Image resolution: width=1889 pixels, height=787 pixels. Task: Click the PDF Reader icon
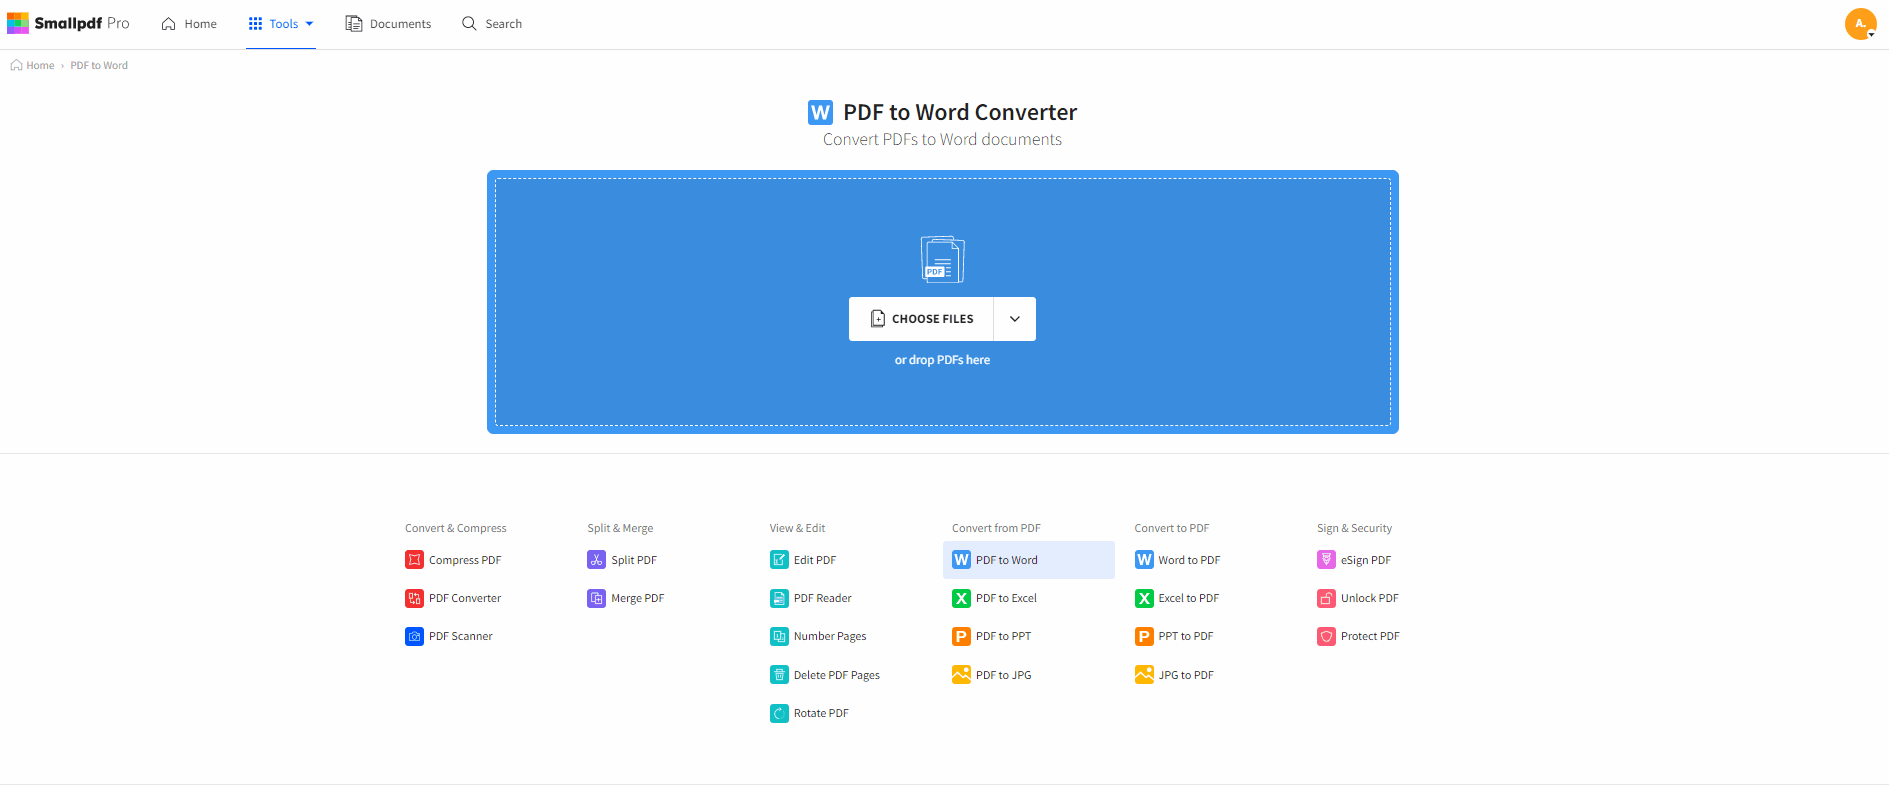click(779, 598)
